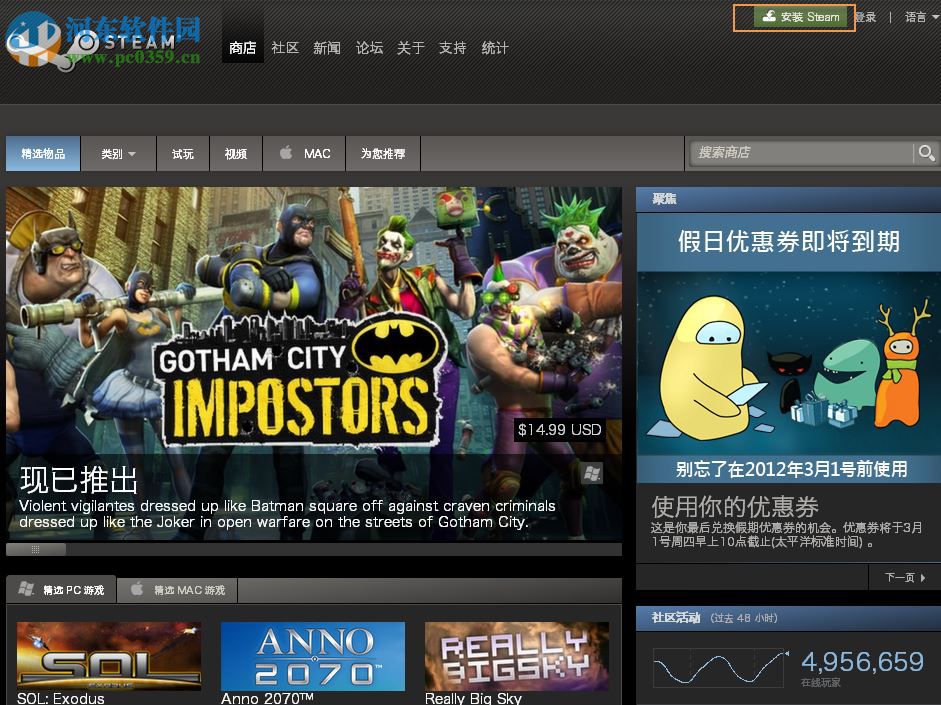Click the 假日优惠券即将到期 coupon image
This screenshot has width=941, height=705.
click(x=789, y=348)
